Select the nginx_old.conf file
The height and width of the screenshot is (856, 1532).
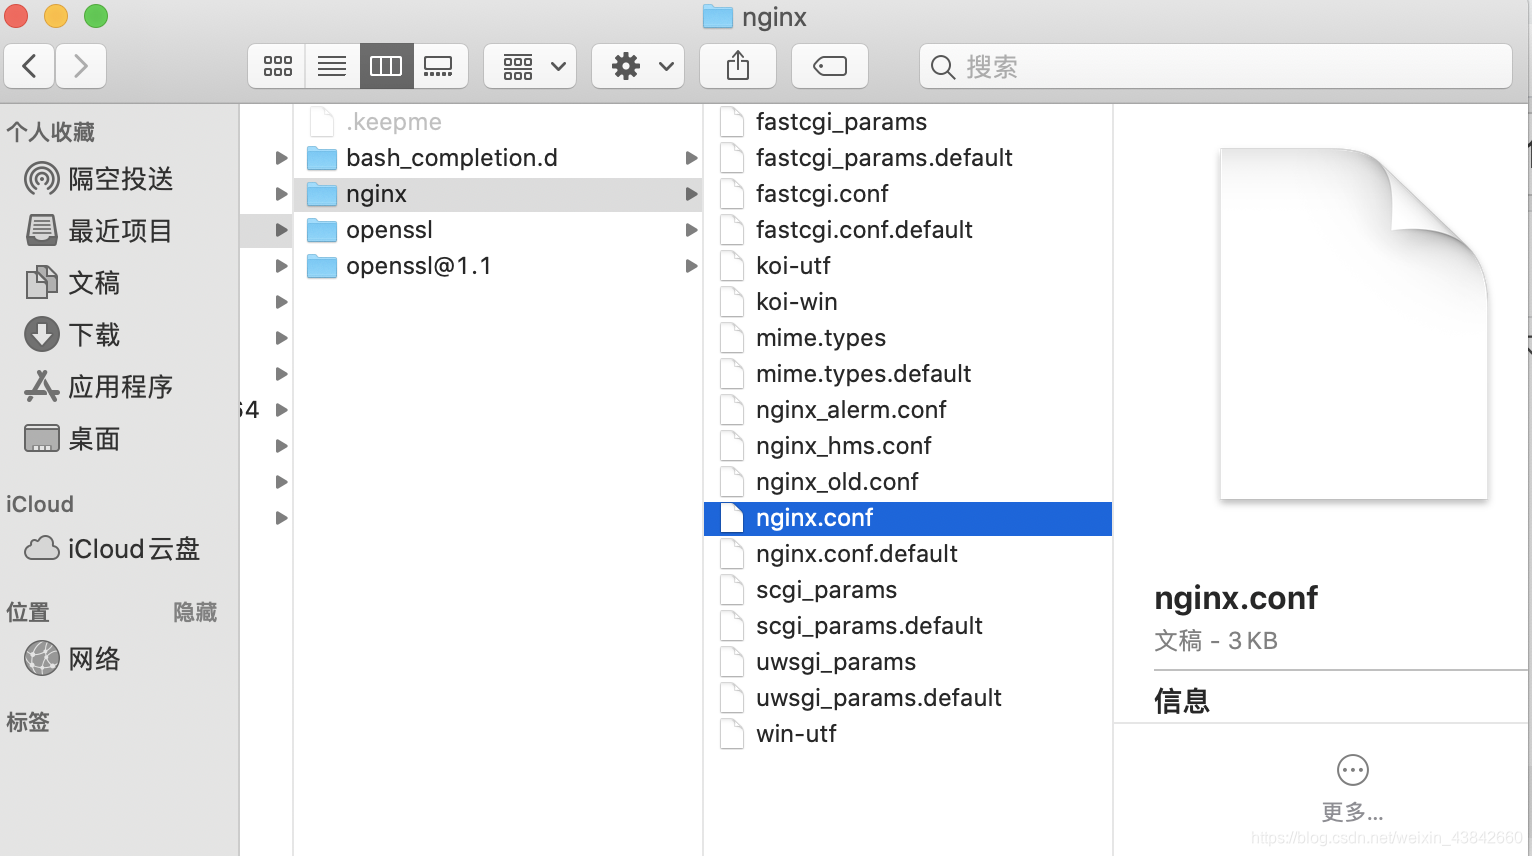908,482
